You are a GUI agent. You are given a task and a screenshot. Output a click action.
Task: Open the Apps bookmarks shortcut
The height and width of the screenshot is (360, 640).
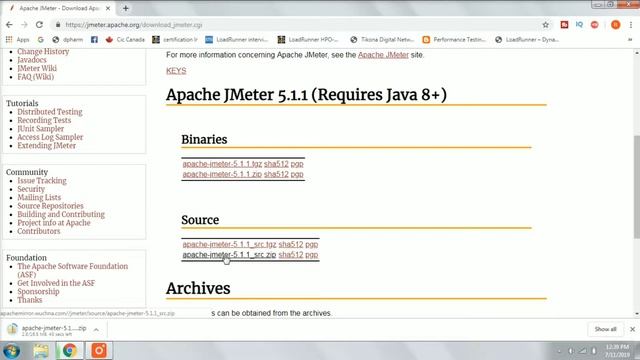(18, 40)
